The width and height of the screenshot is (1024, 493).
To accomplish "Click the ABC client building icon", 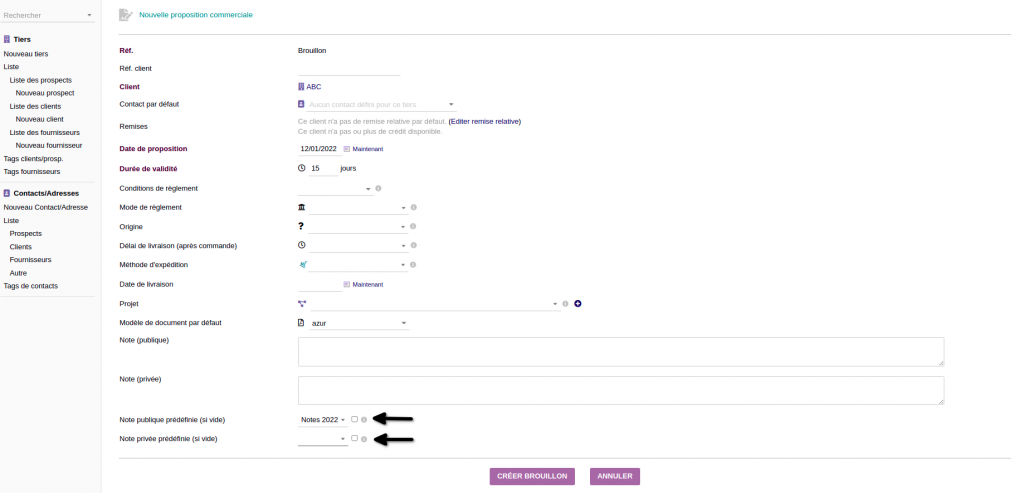I will tap(301, 86).
